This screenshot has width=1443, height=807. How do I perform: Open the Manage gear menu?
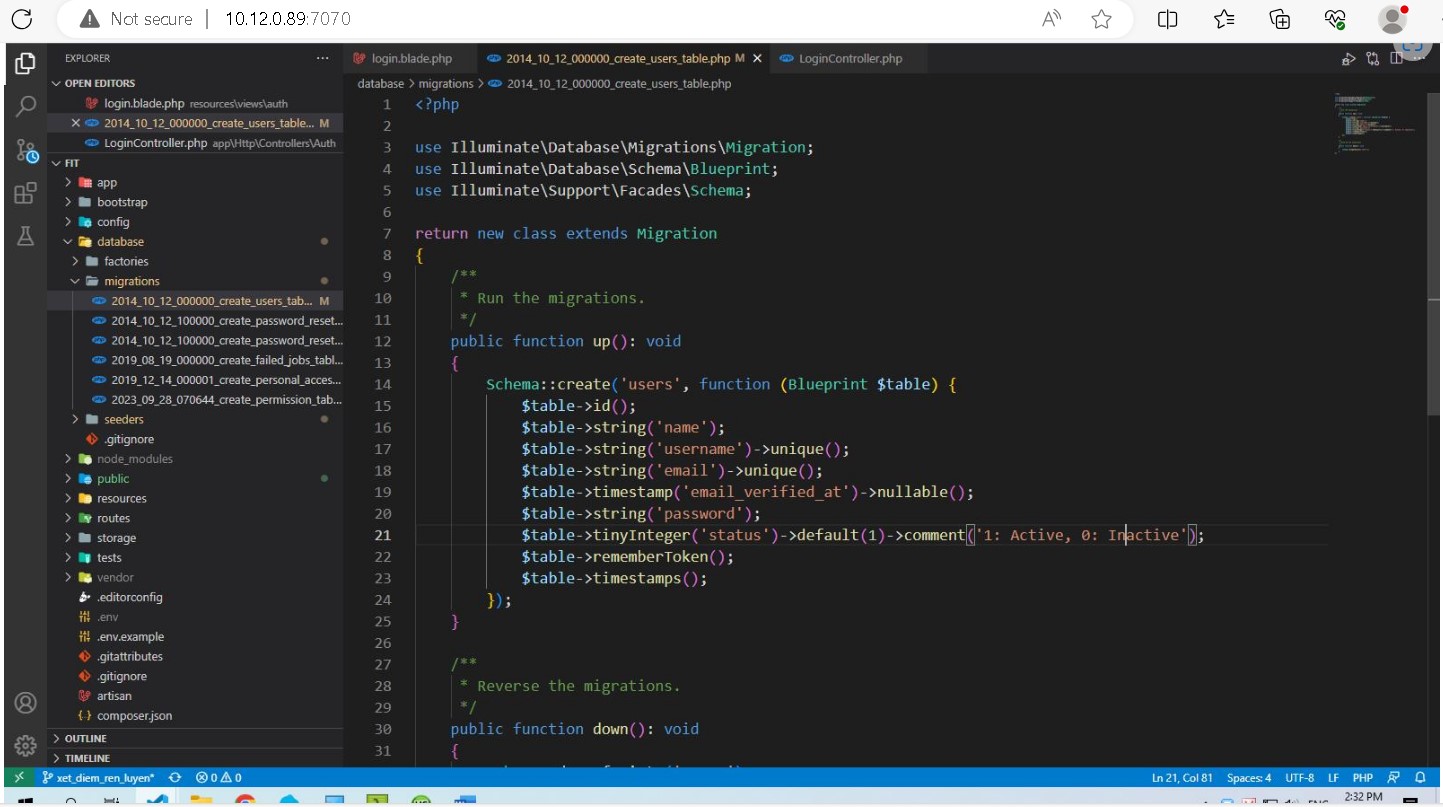(x=26, y=745)
